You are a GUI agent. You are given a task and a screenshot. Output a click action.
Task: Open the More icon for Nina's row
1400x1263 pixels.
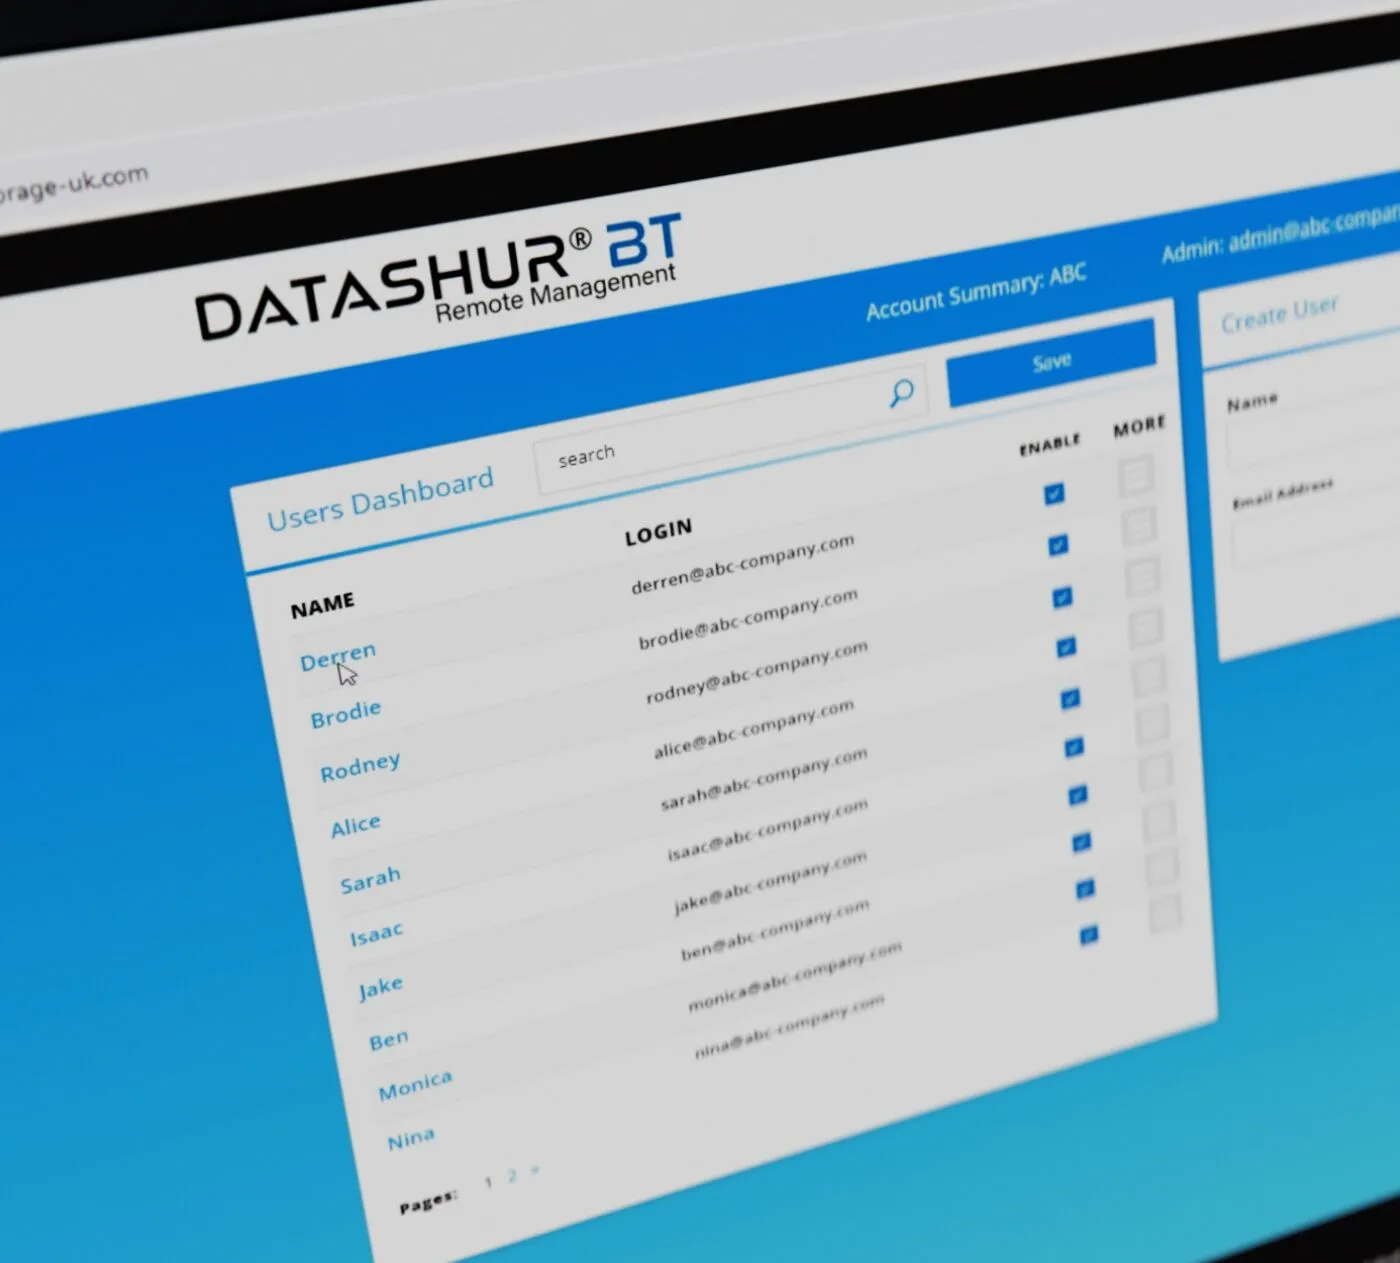(1165, 913)
